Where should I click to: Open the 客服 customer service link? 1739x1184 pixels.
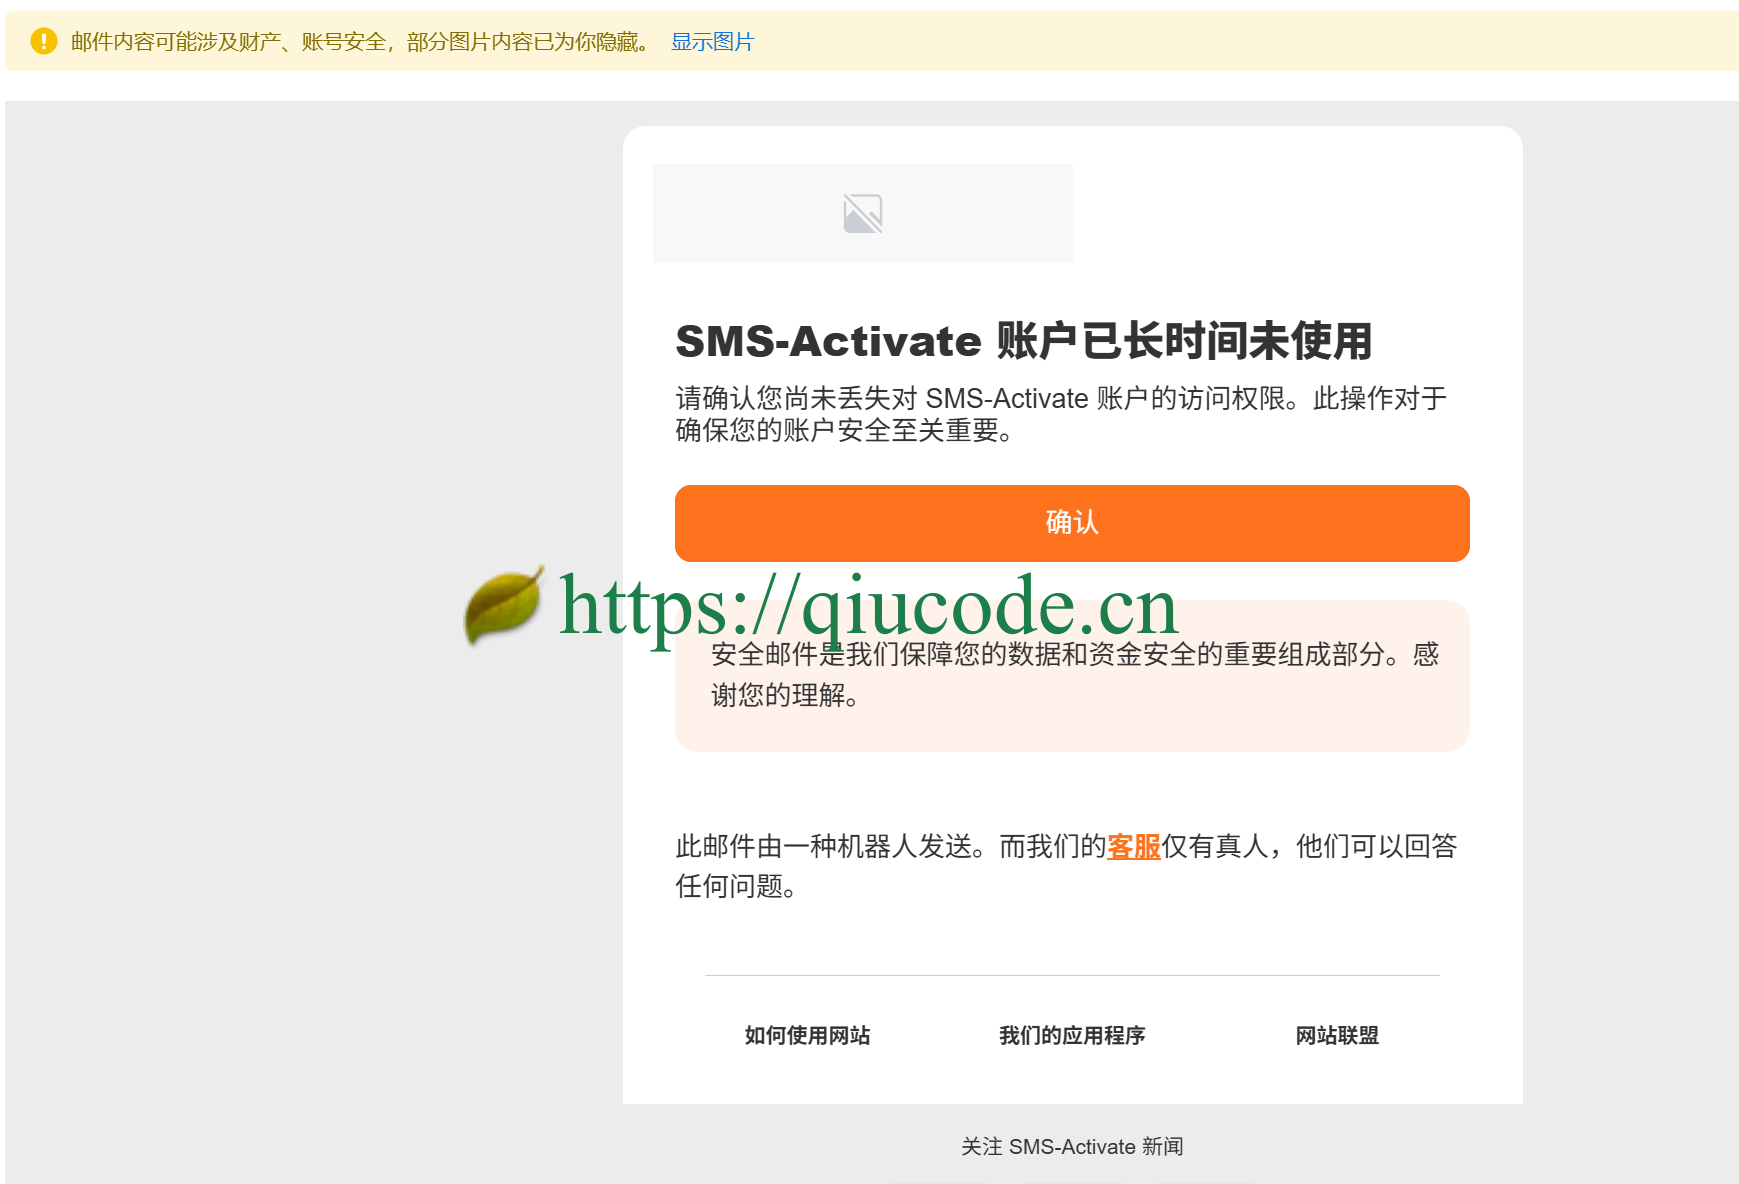click(1133, 846)
